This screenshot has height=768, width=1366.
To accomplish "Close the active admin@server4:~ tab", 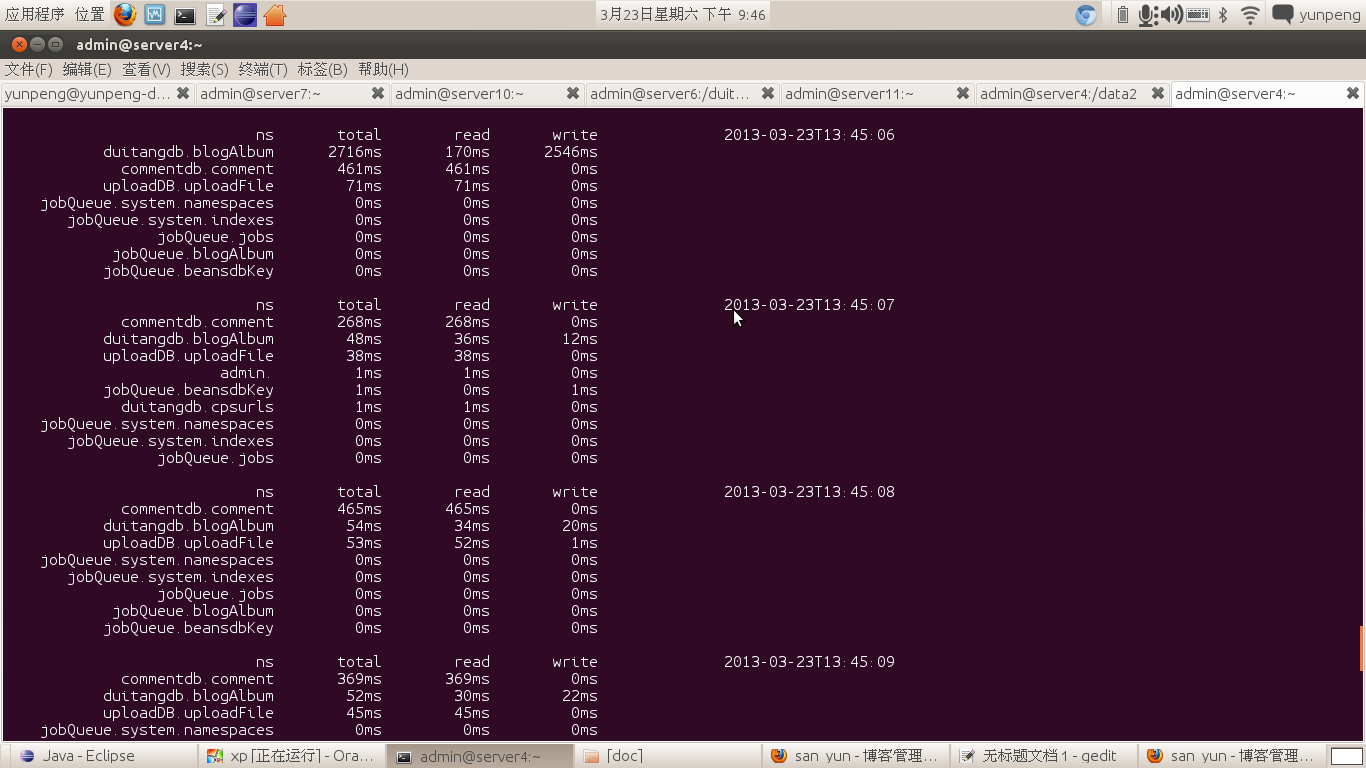I will click(x=1353, y=93).
